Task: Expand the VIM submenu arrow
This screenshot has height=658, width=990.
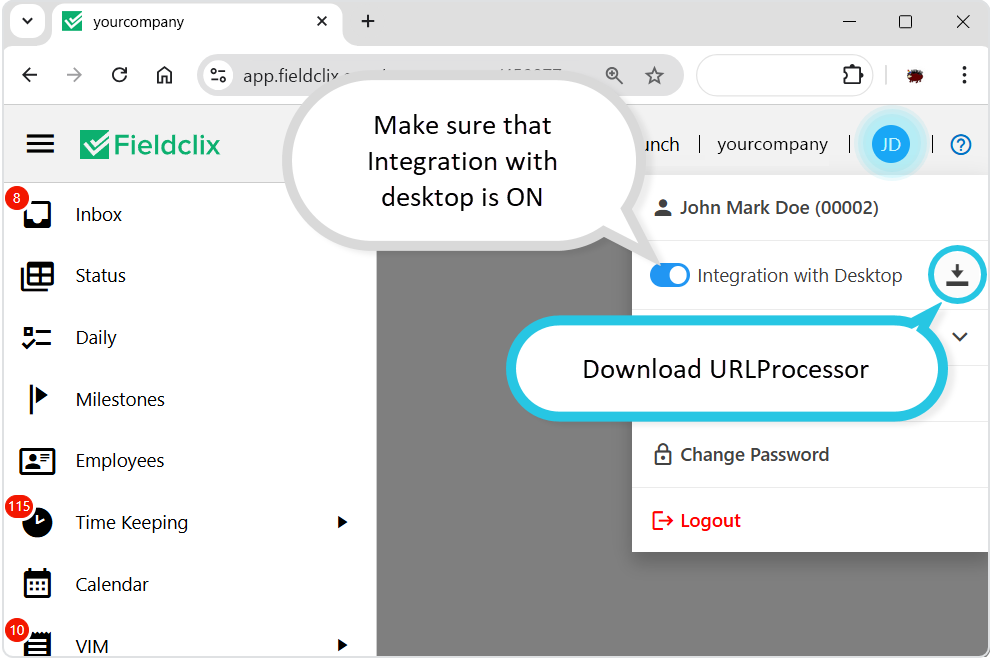Action: (342, 645)
